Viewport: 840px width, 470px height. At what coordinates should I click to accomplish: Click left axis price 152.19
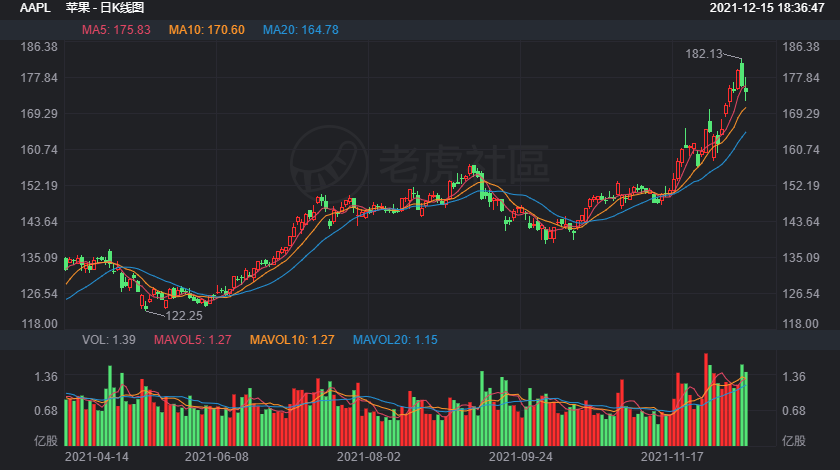click(x=39, y=186)
